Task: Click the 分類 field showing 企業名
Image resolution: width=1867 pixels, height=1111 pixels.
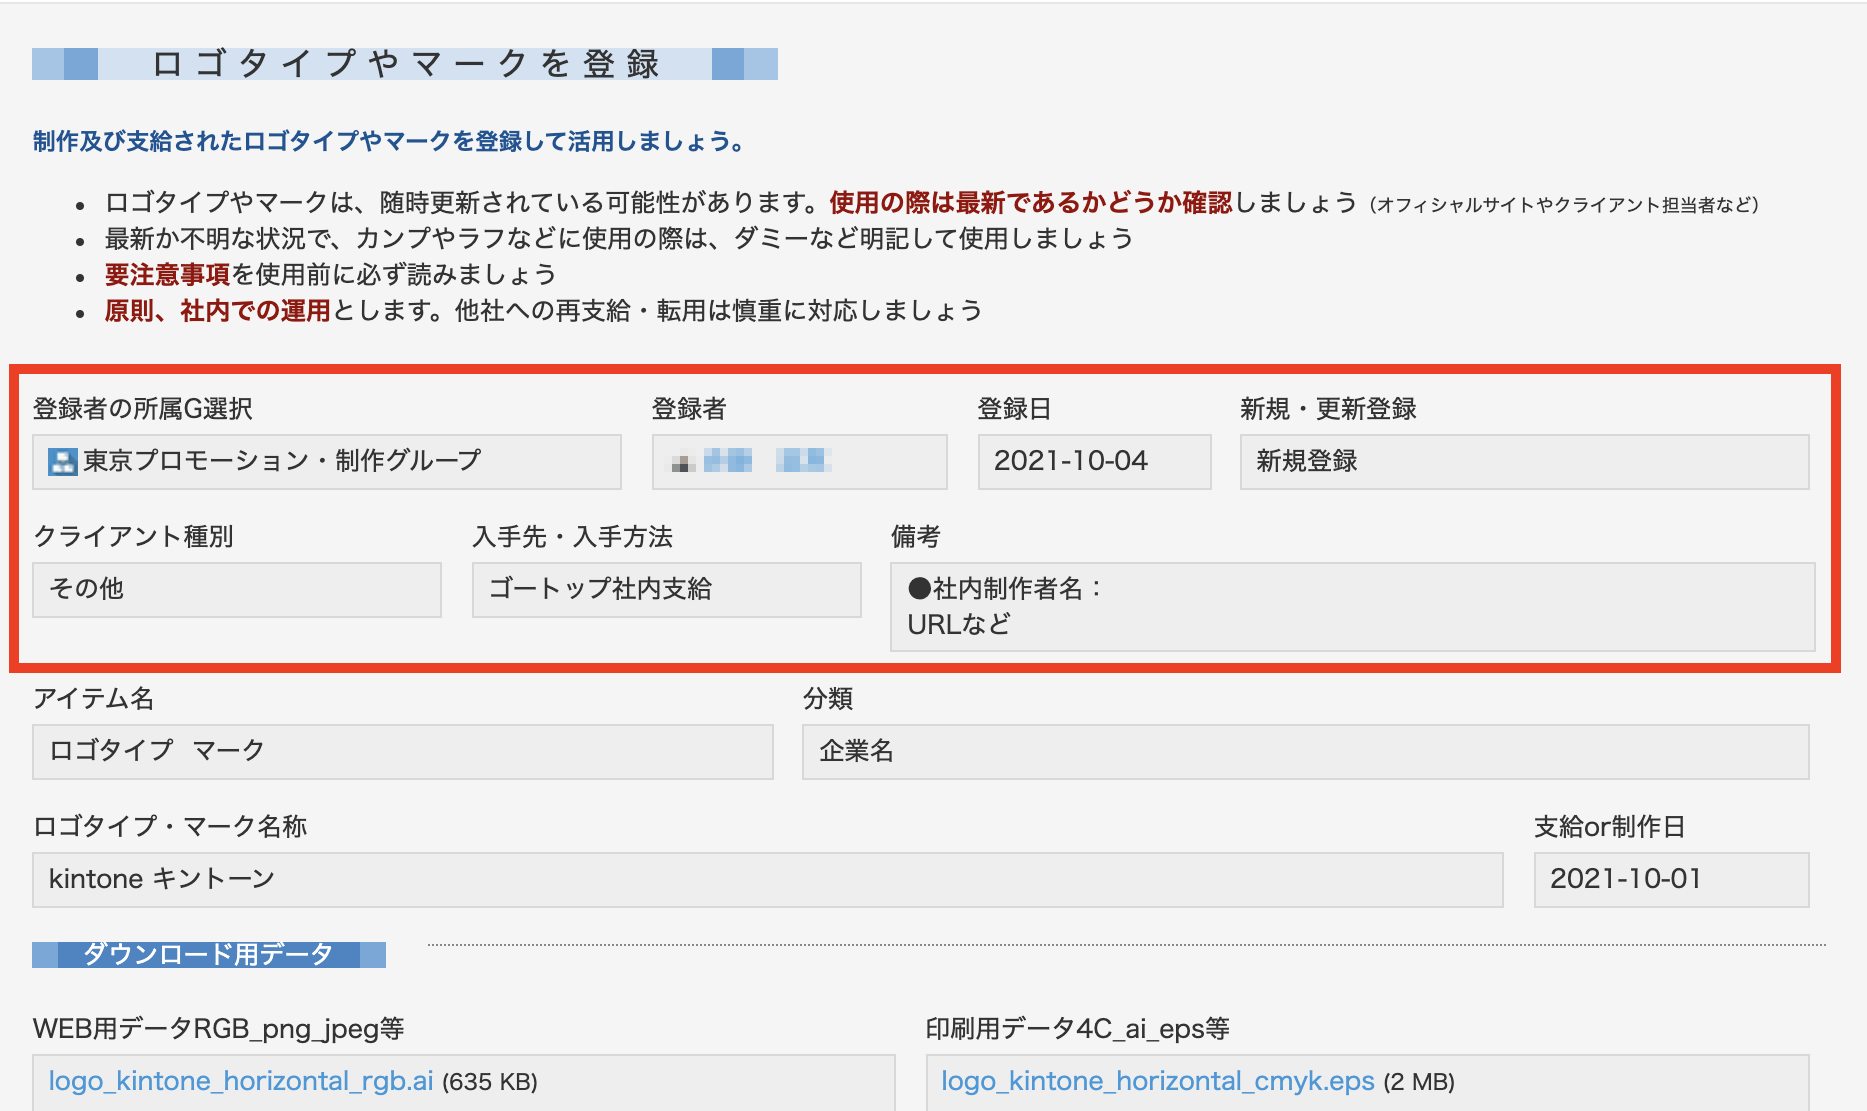Action: pos(1306,751)
